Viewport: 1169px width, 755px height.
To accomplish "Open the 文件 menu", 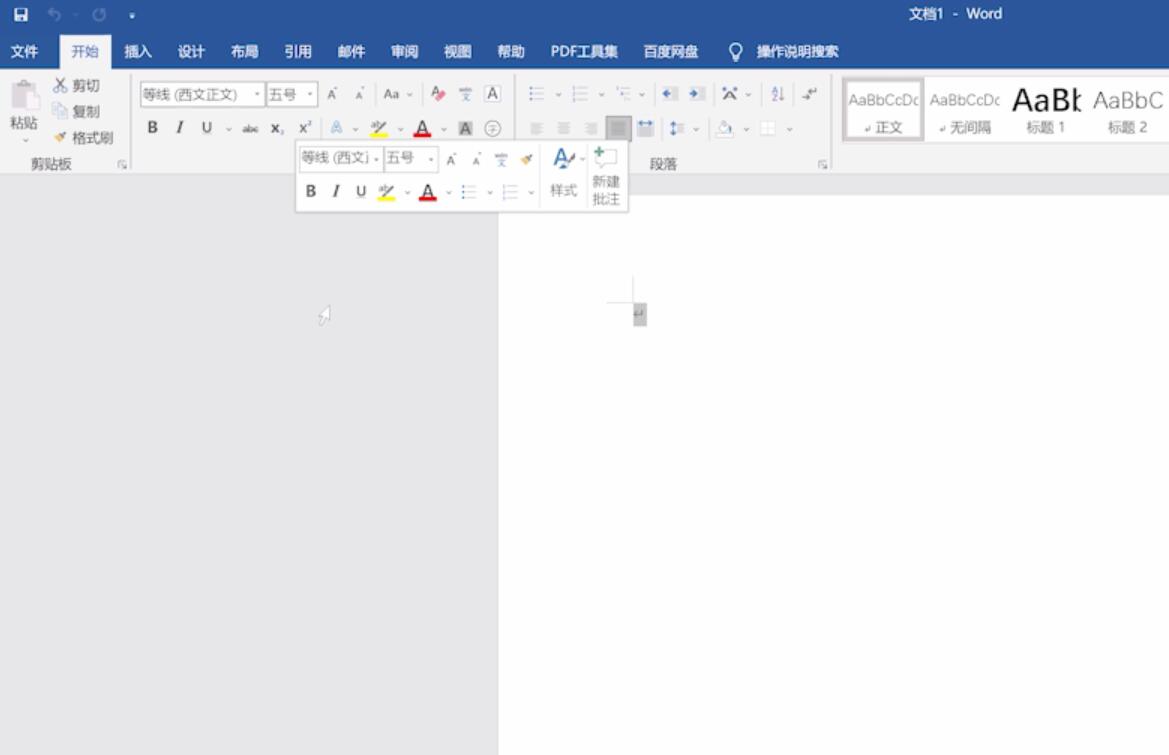I will [24, 51].
